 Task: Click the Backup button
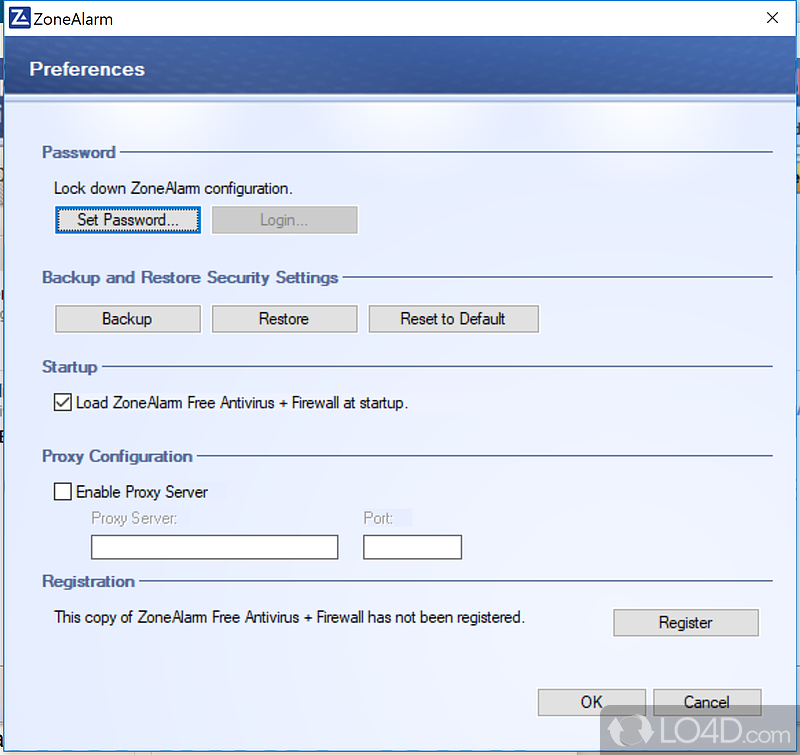[x=128, y=319]
